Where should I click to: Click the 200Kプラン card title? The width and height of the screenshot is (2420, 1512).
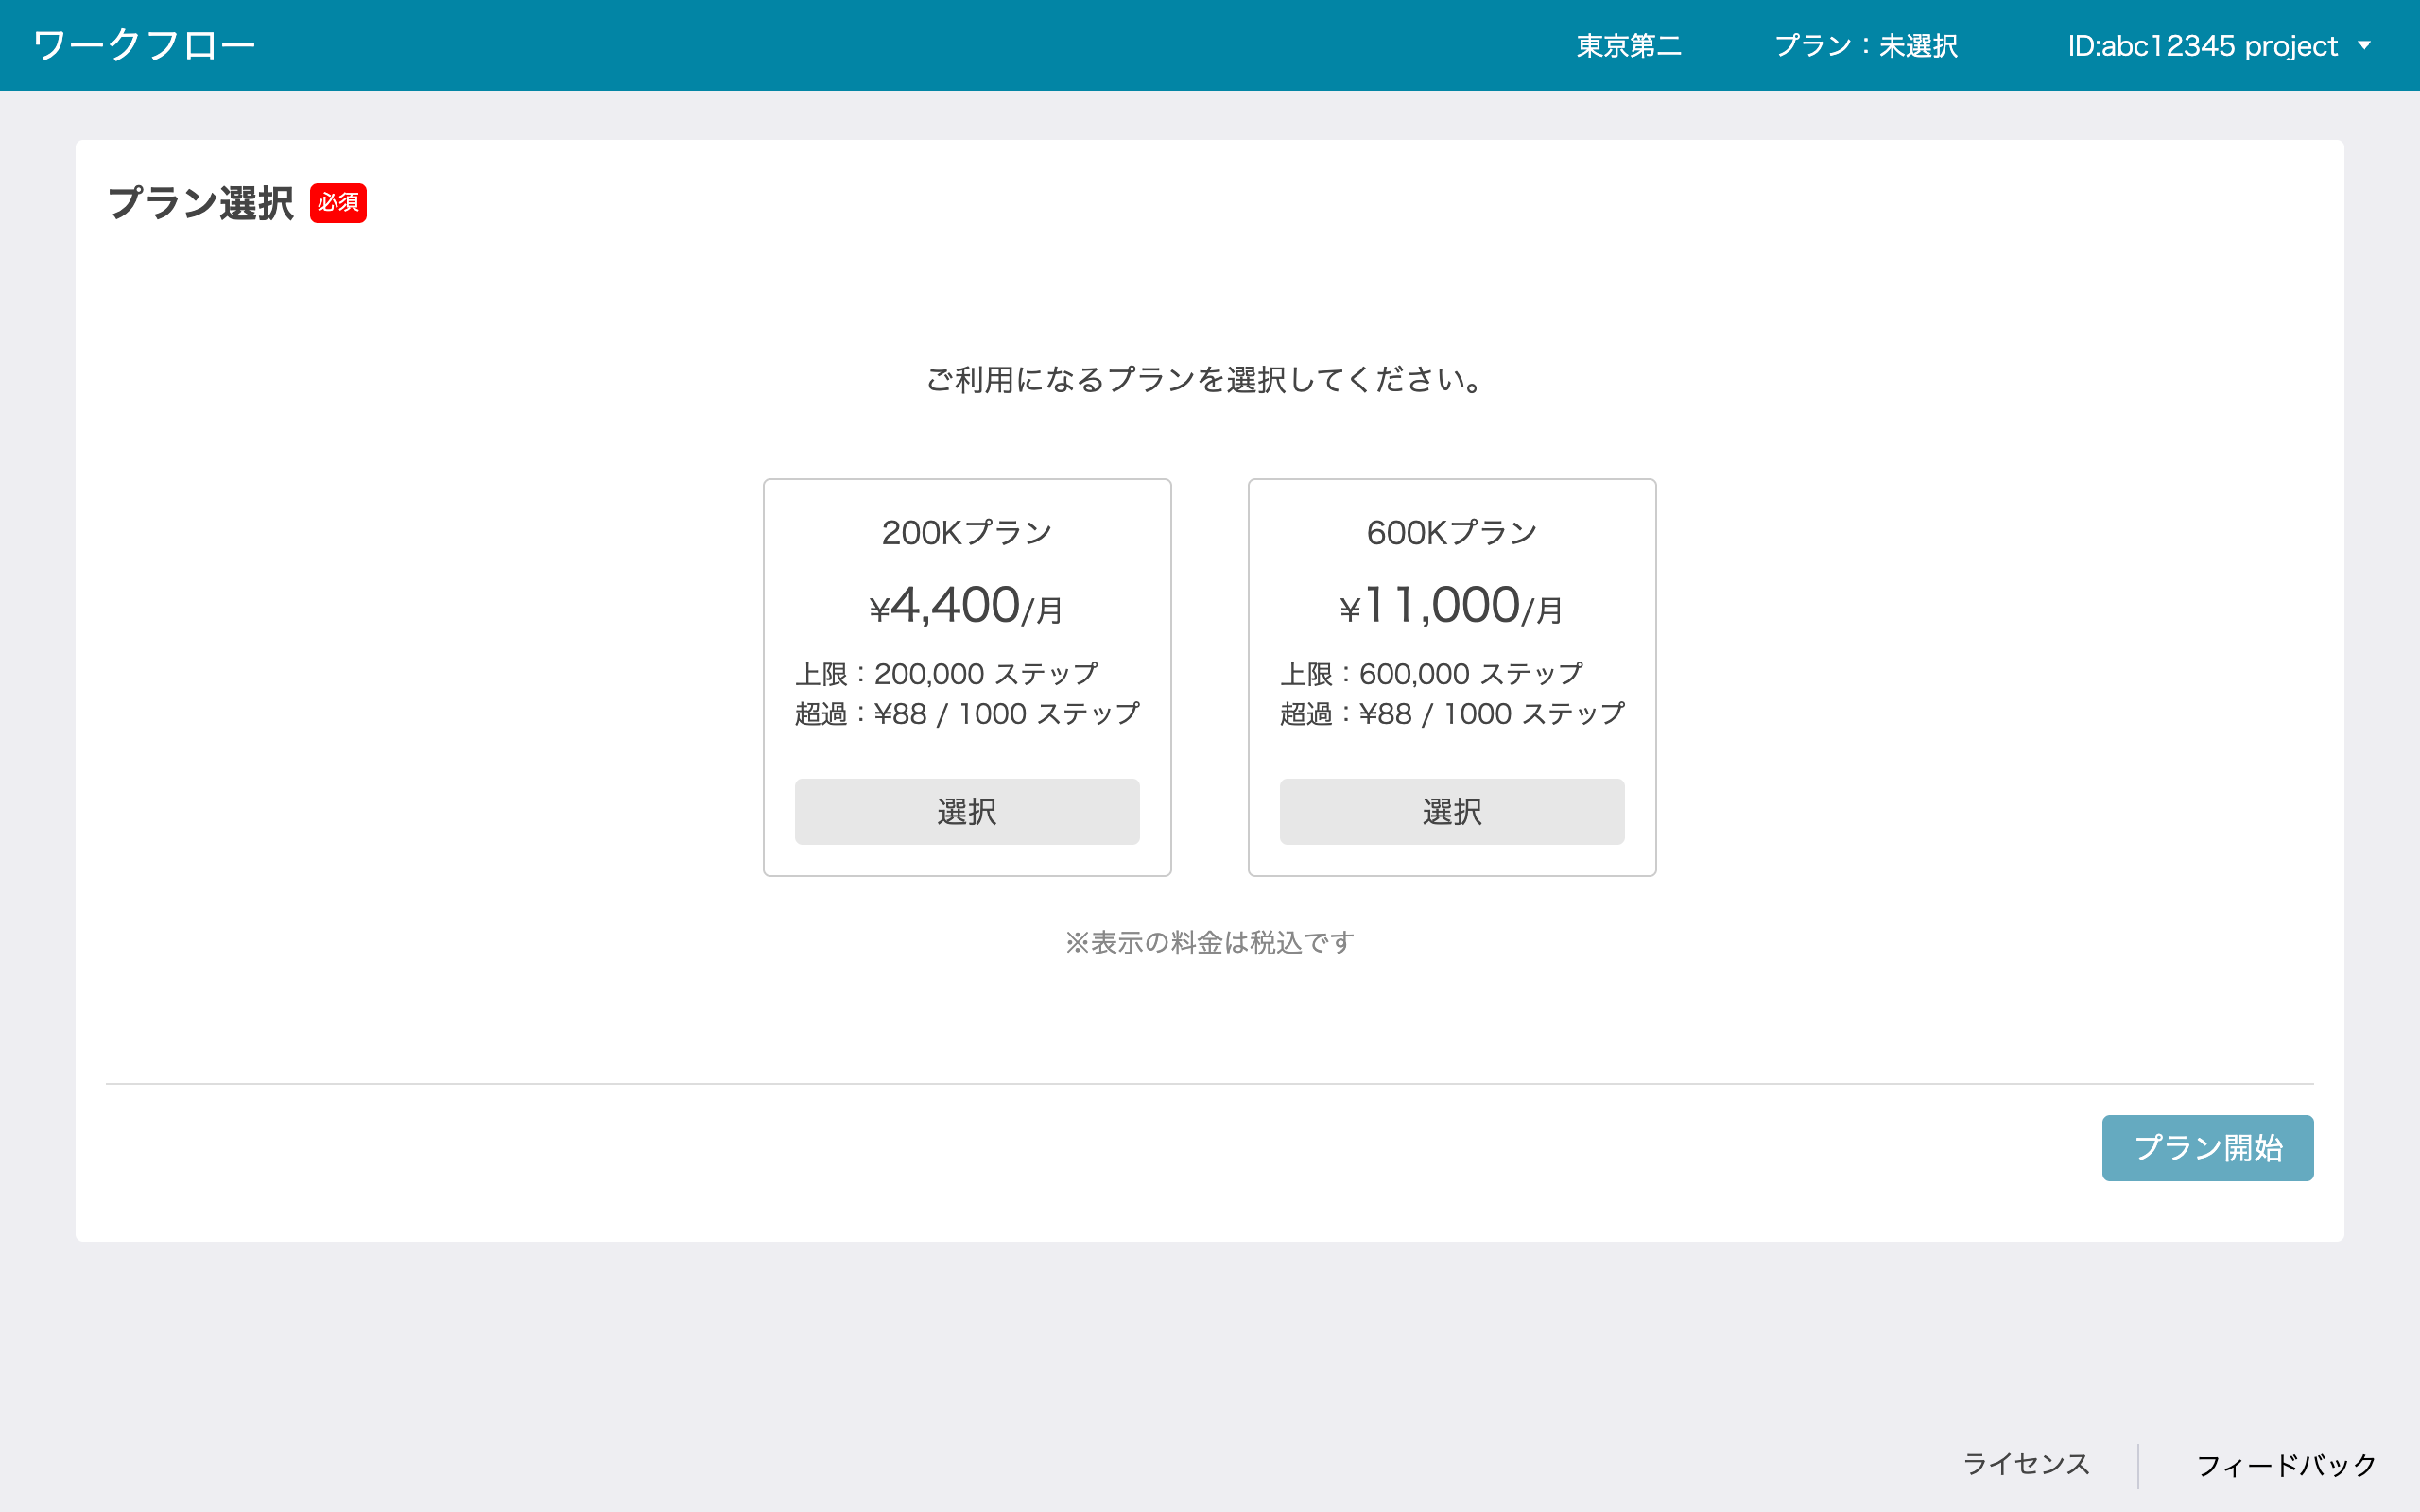tap(966, 533)
